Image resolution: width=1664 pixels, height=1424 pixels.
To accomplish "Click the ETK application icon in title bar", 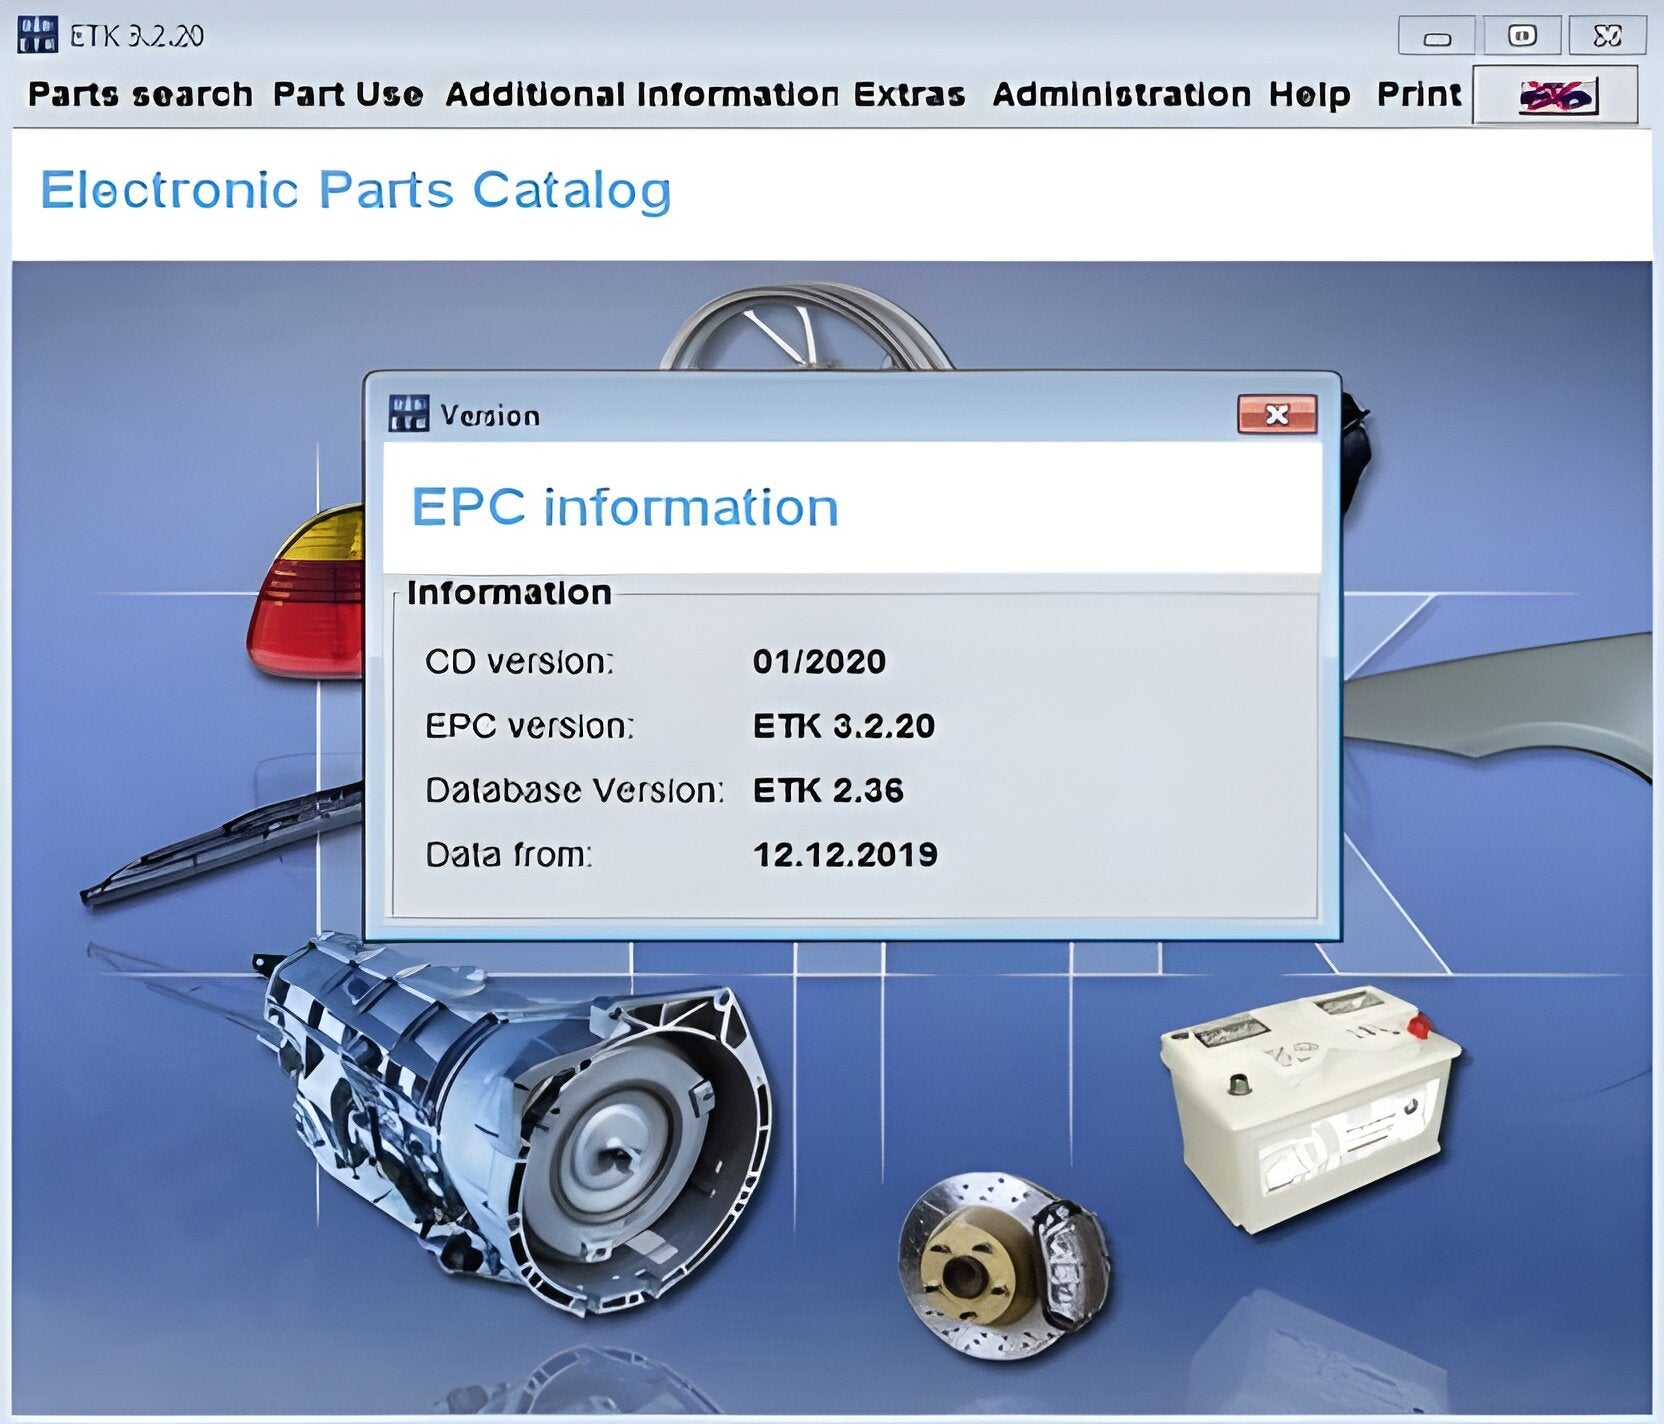I will [x=37, y=32].
